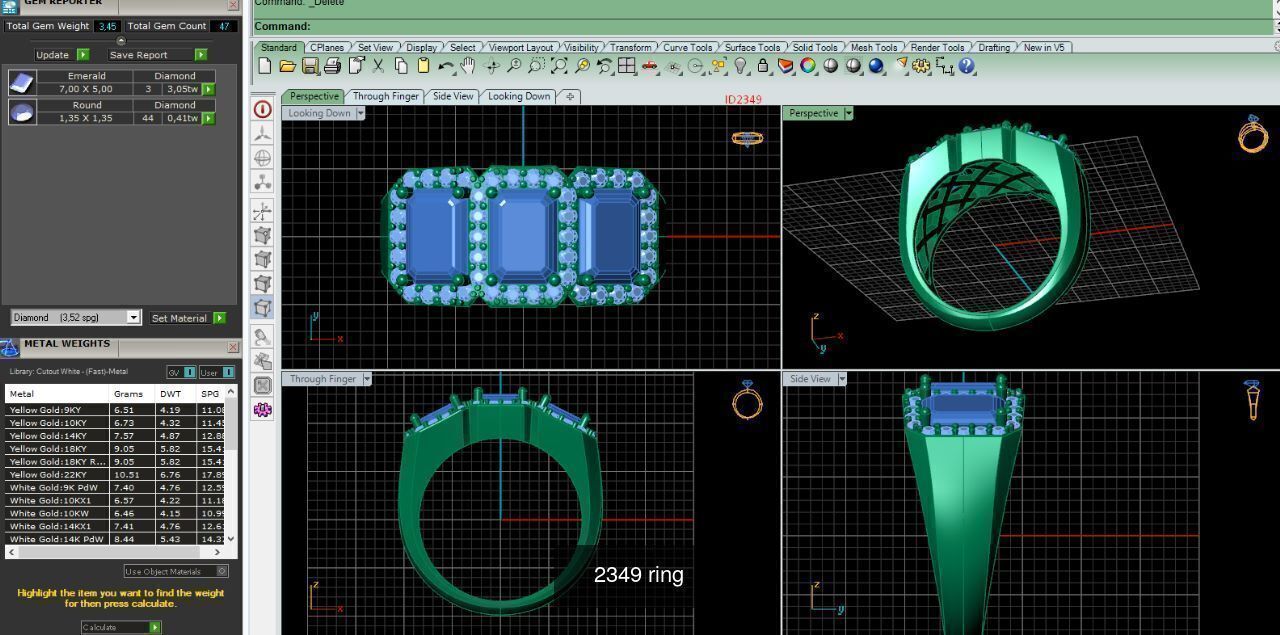This screenshot has height=635, width=1280.
Task: Close the Metal Weights panel
Action: tap(233, 347)
